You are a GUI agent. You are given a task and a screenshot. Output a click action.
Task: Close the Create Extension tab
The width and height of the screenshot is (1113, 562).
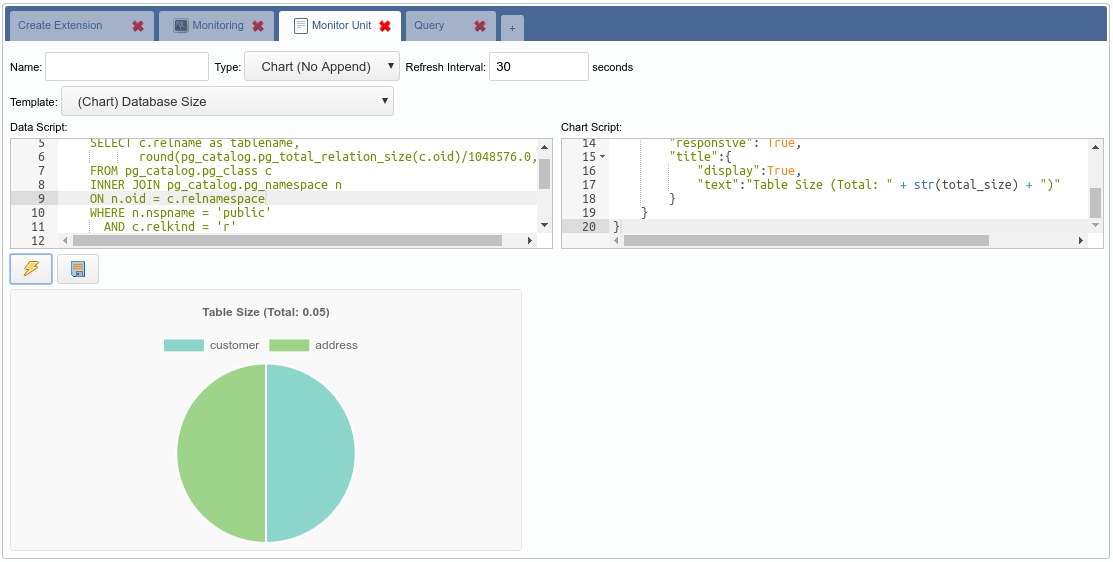pyautogui.click(x=138, y=26)
